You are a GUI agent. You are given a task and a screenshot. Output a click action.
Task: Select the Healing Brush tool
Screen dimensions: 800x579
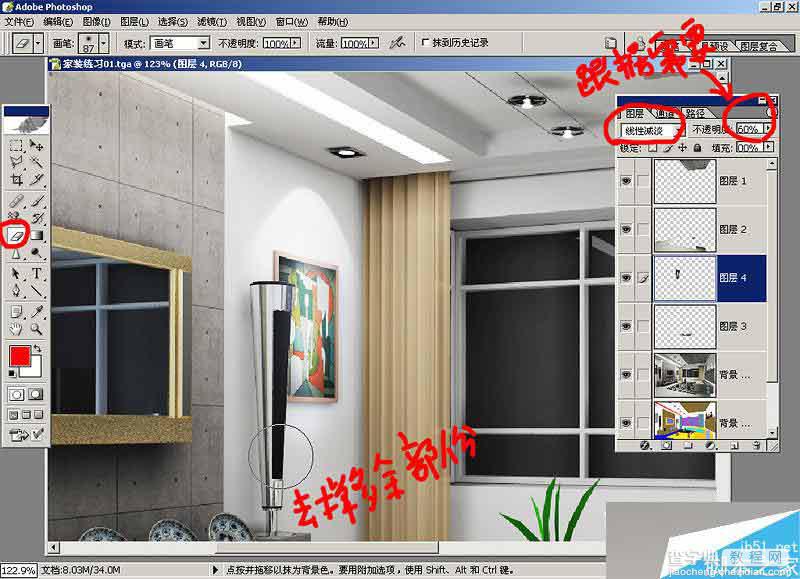(x=16, y=200)
